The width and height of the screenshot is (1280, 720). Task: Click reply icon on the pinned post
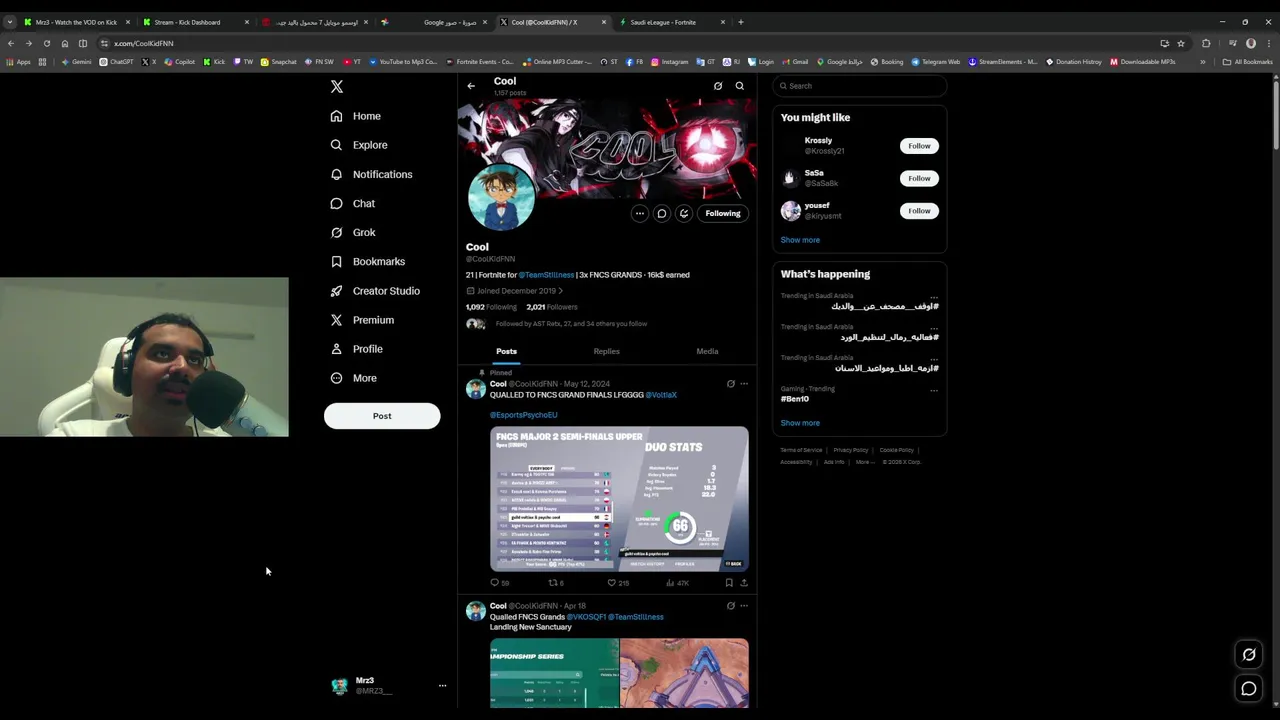click(494, 582)
